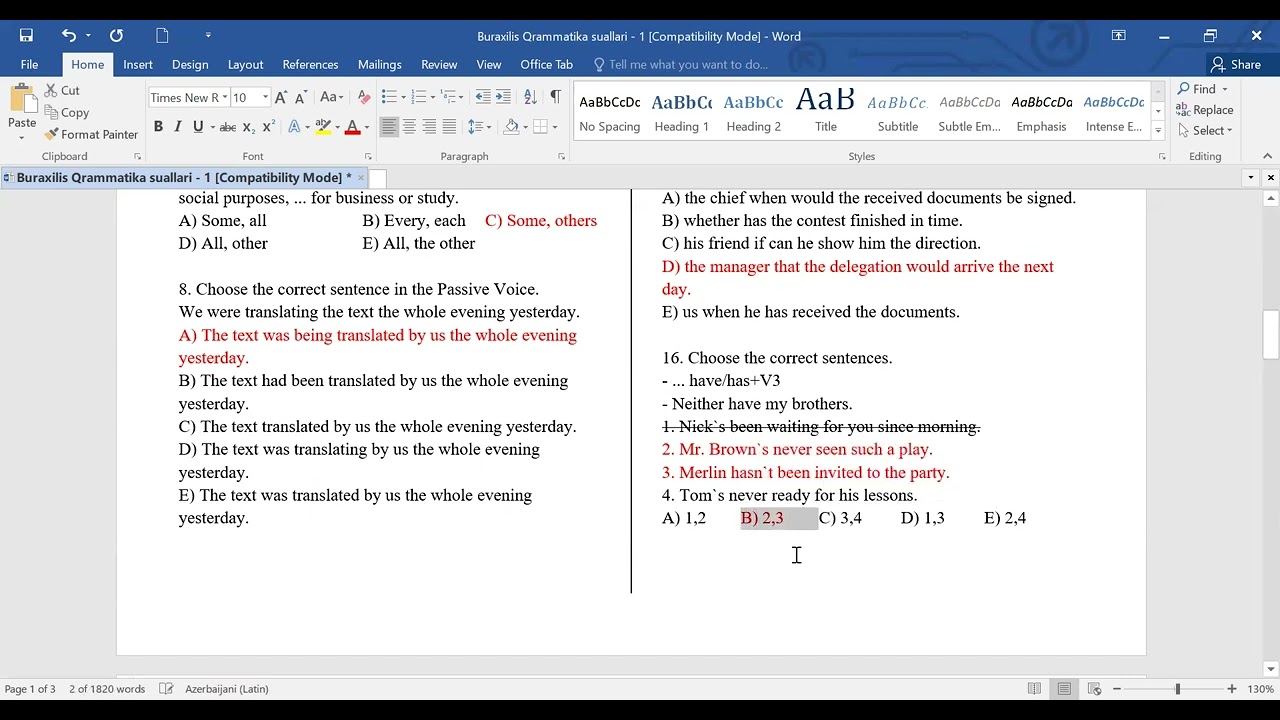Open the Borders dropdown
The image size is (1280, 720).
tap(554, 127)
